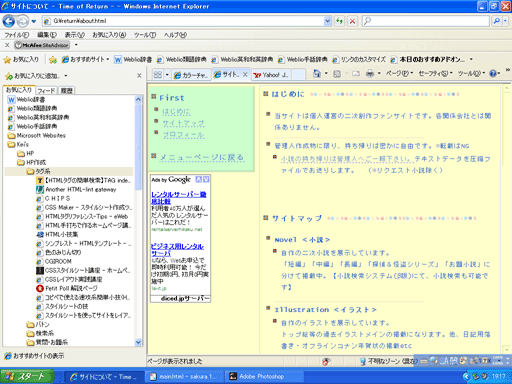512x384 pixels.
Task: Click the プロフィール link in First menu
Action: [183, 135]
